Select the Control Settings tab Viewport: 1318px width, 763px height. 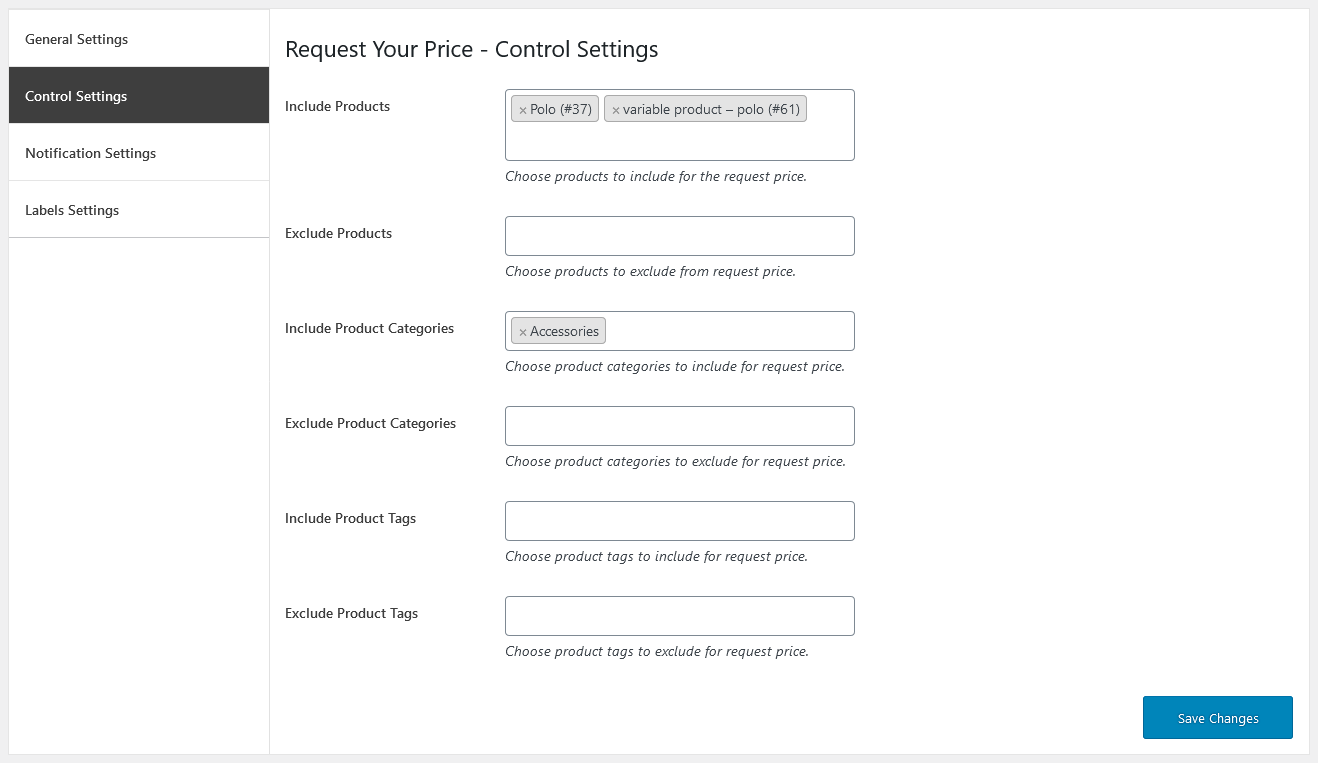[75, 95]
